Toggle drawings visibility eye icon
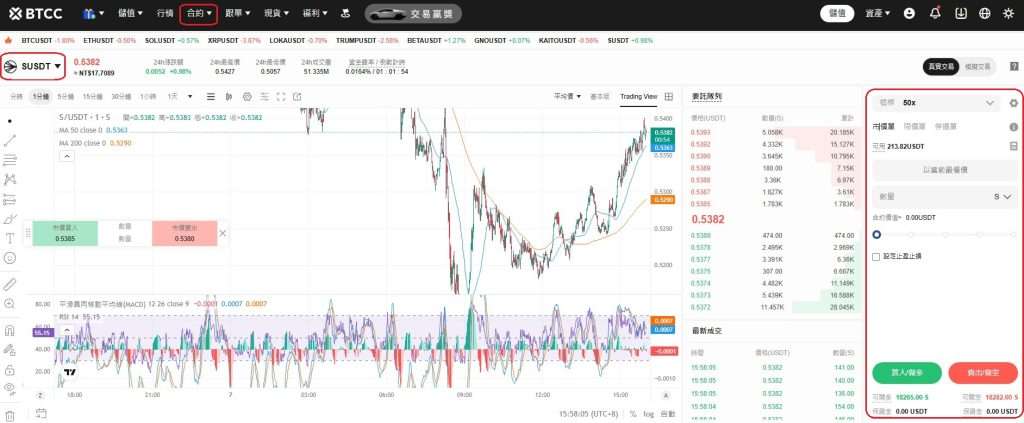 click(x=10, y=387)
